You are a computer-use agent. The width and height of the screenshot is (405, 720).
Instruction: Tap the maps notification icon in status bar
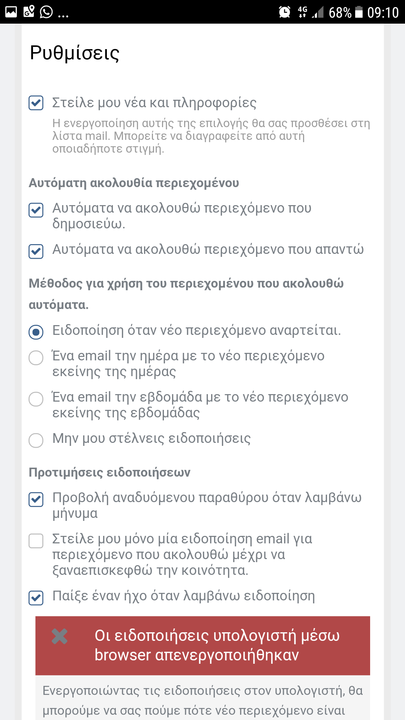click(28, 12)
